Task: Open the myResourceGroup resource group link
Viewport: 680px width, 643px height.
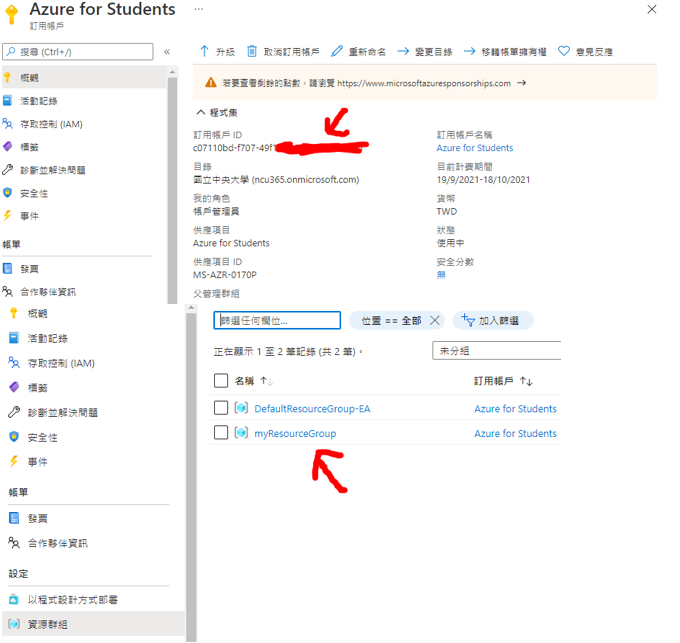Action: [x=295, y=434]
